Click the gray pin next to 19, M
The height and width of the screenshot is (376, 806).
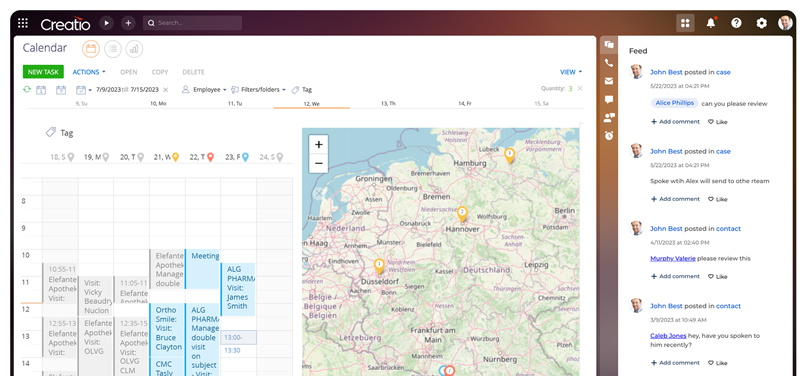click(x=105, y=157)
